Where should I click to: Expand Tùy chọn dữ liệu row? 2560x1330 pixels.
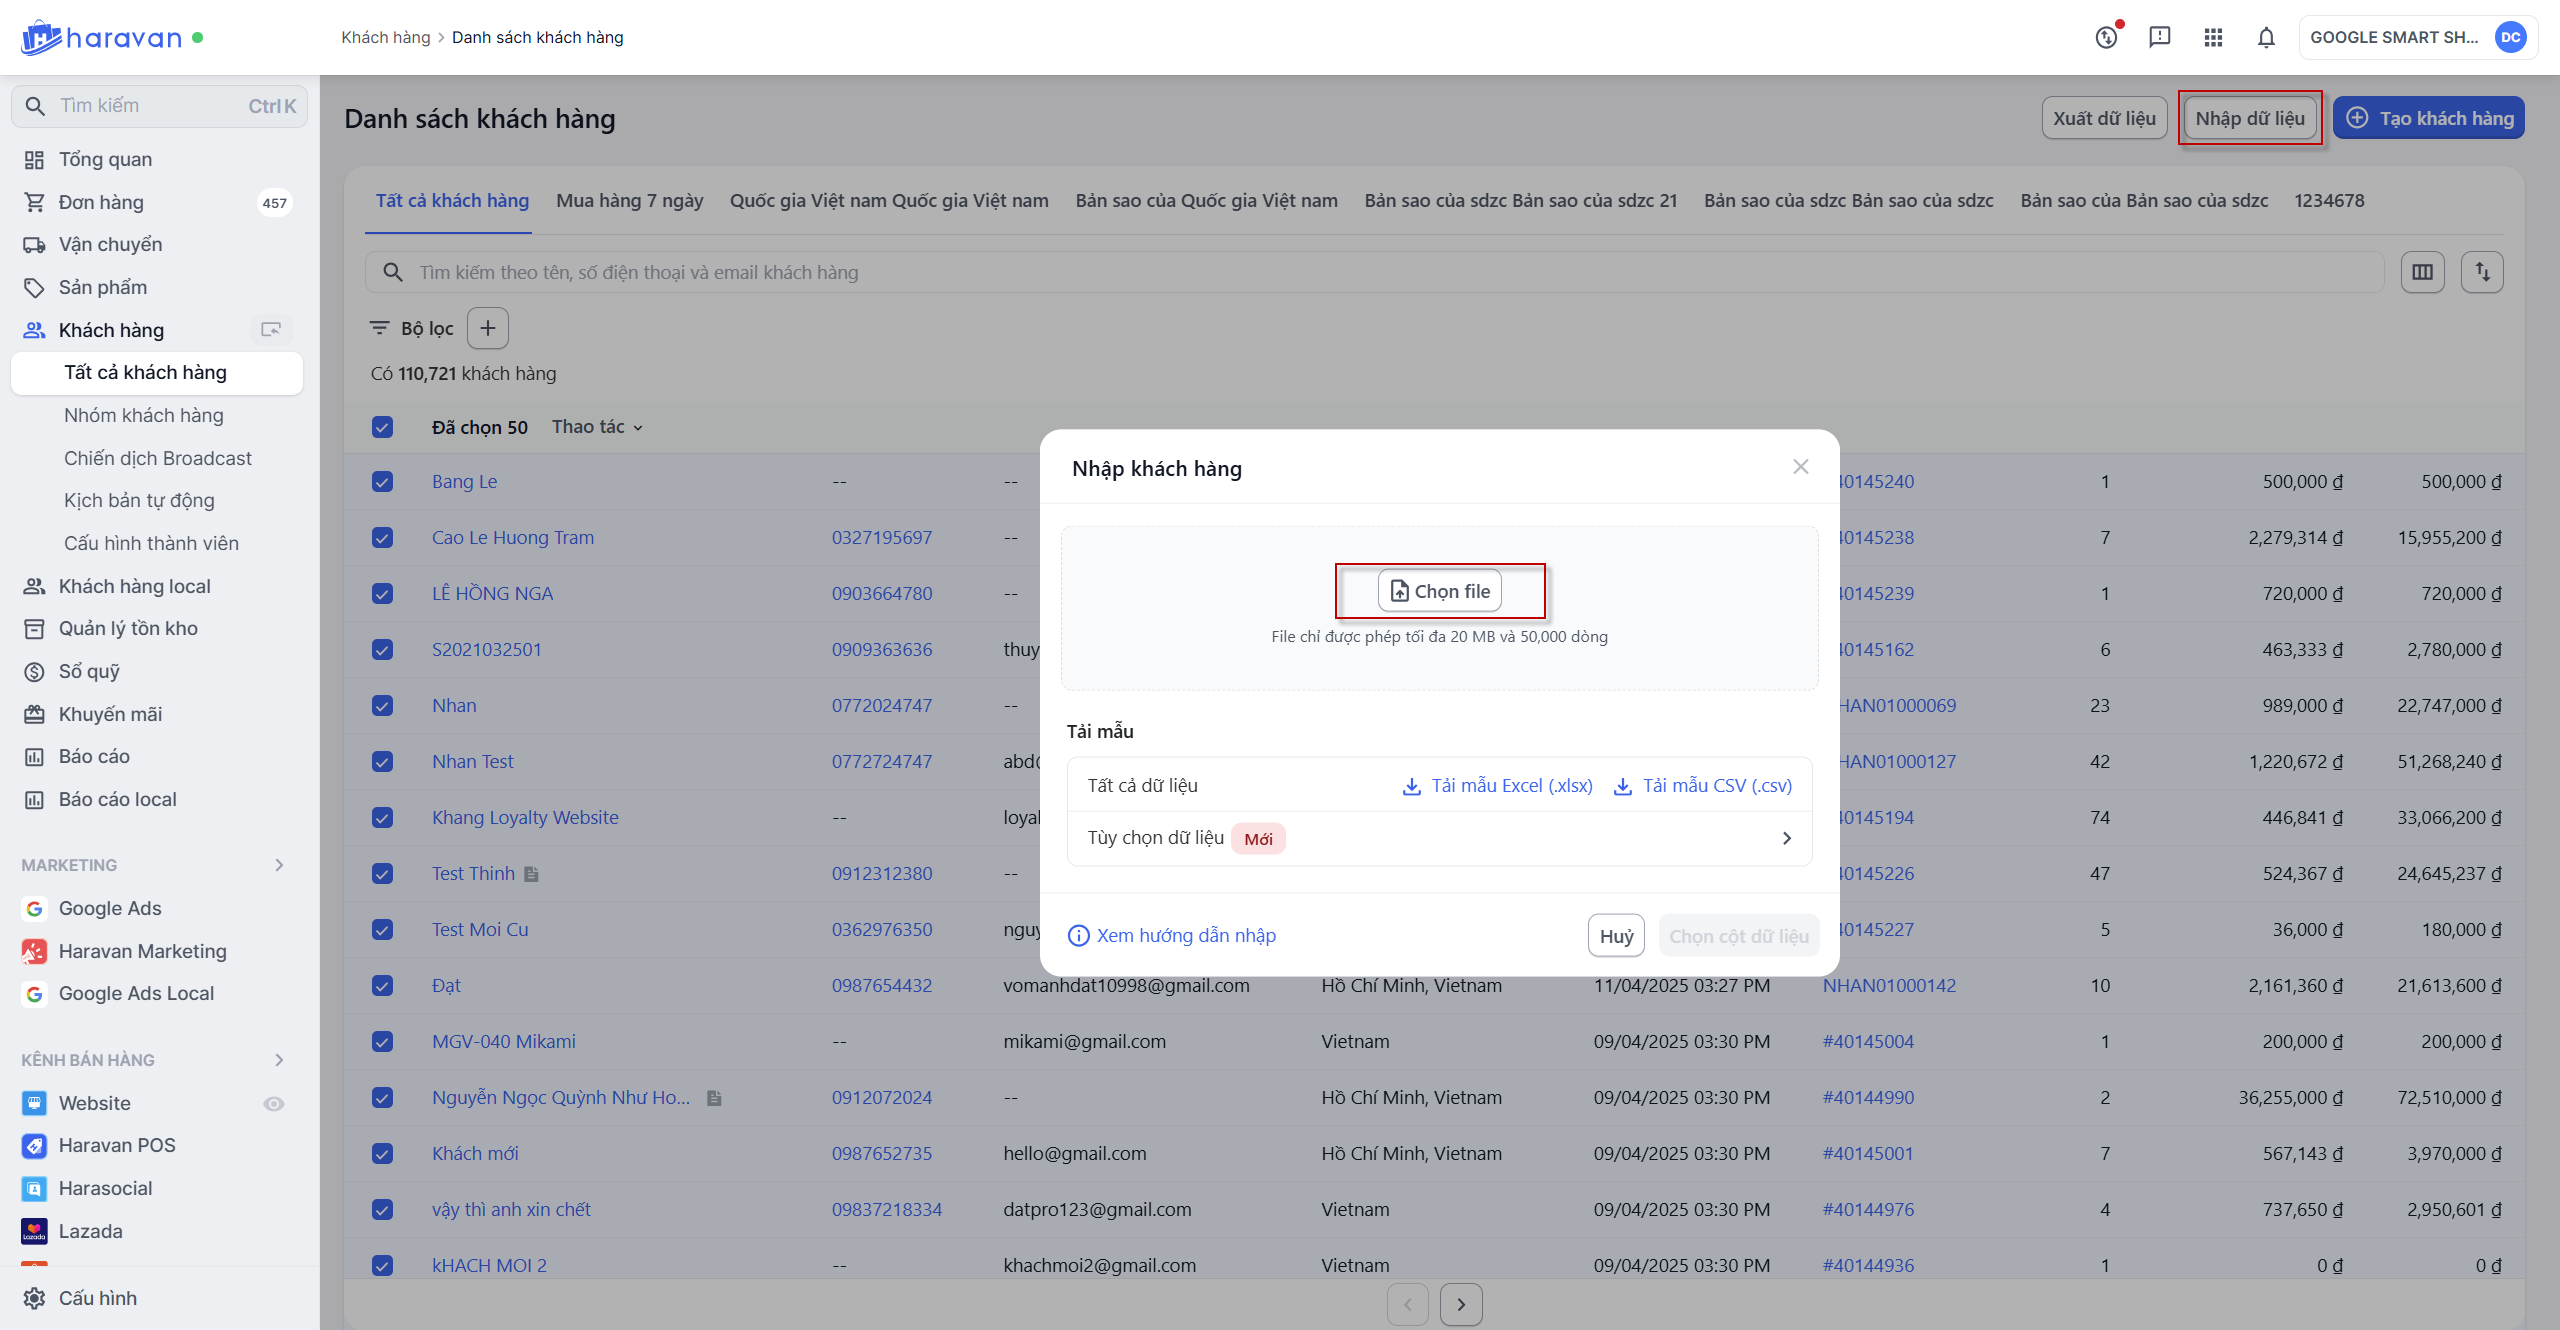[x=1786, y=838]
